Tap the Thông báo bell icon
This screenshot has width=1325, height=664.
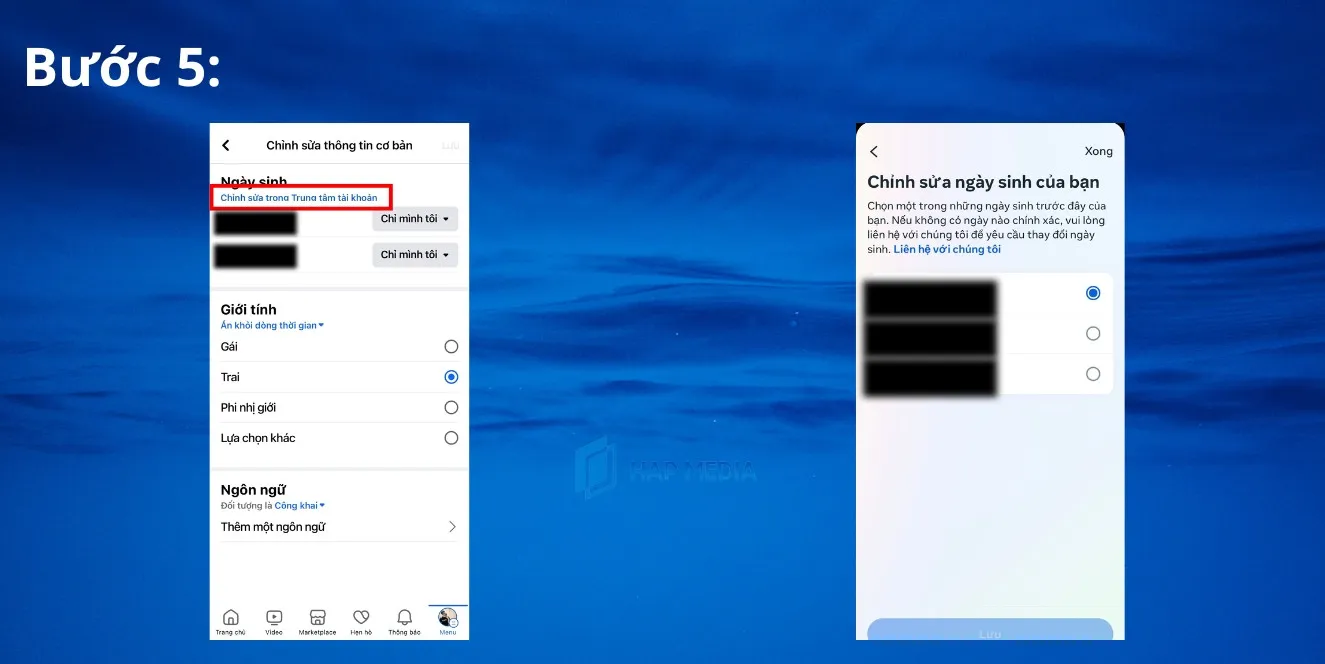point(403,616)
